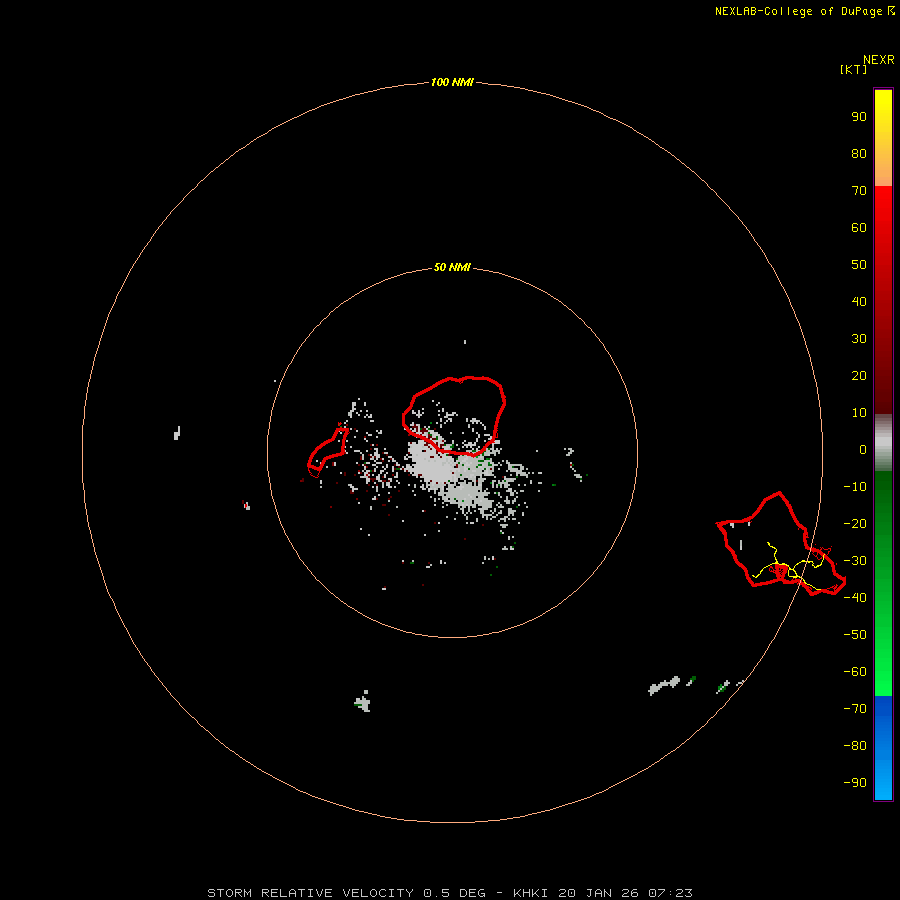This screenshot has width=900, height=900.
Task: Click the -10 knot scale value
Action: 855,487
